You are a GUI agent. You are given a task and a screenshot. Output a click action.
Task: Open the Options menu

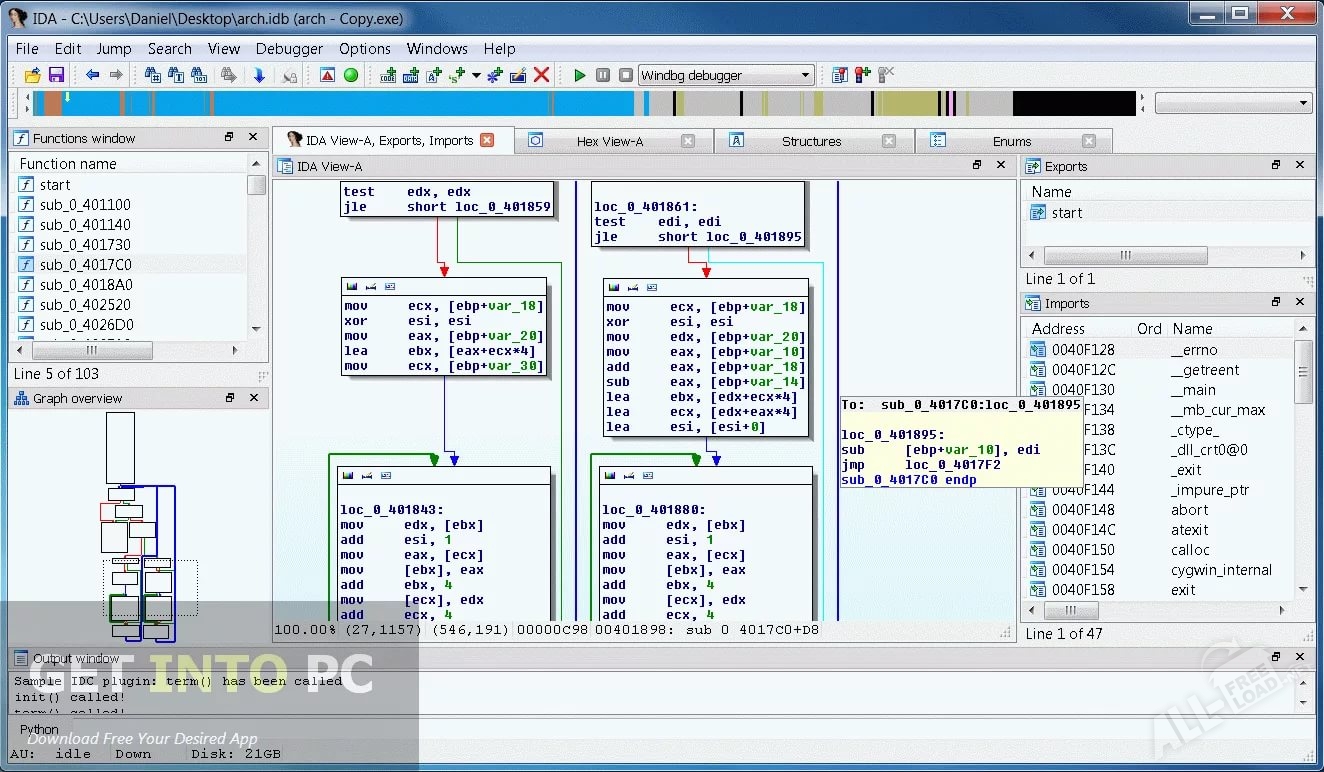pyautogui.click(x=364, y=48)
